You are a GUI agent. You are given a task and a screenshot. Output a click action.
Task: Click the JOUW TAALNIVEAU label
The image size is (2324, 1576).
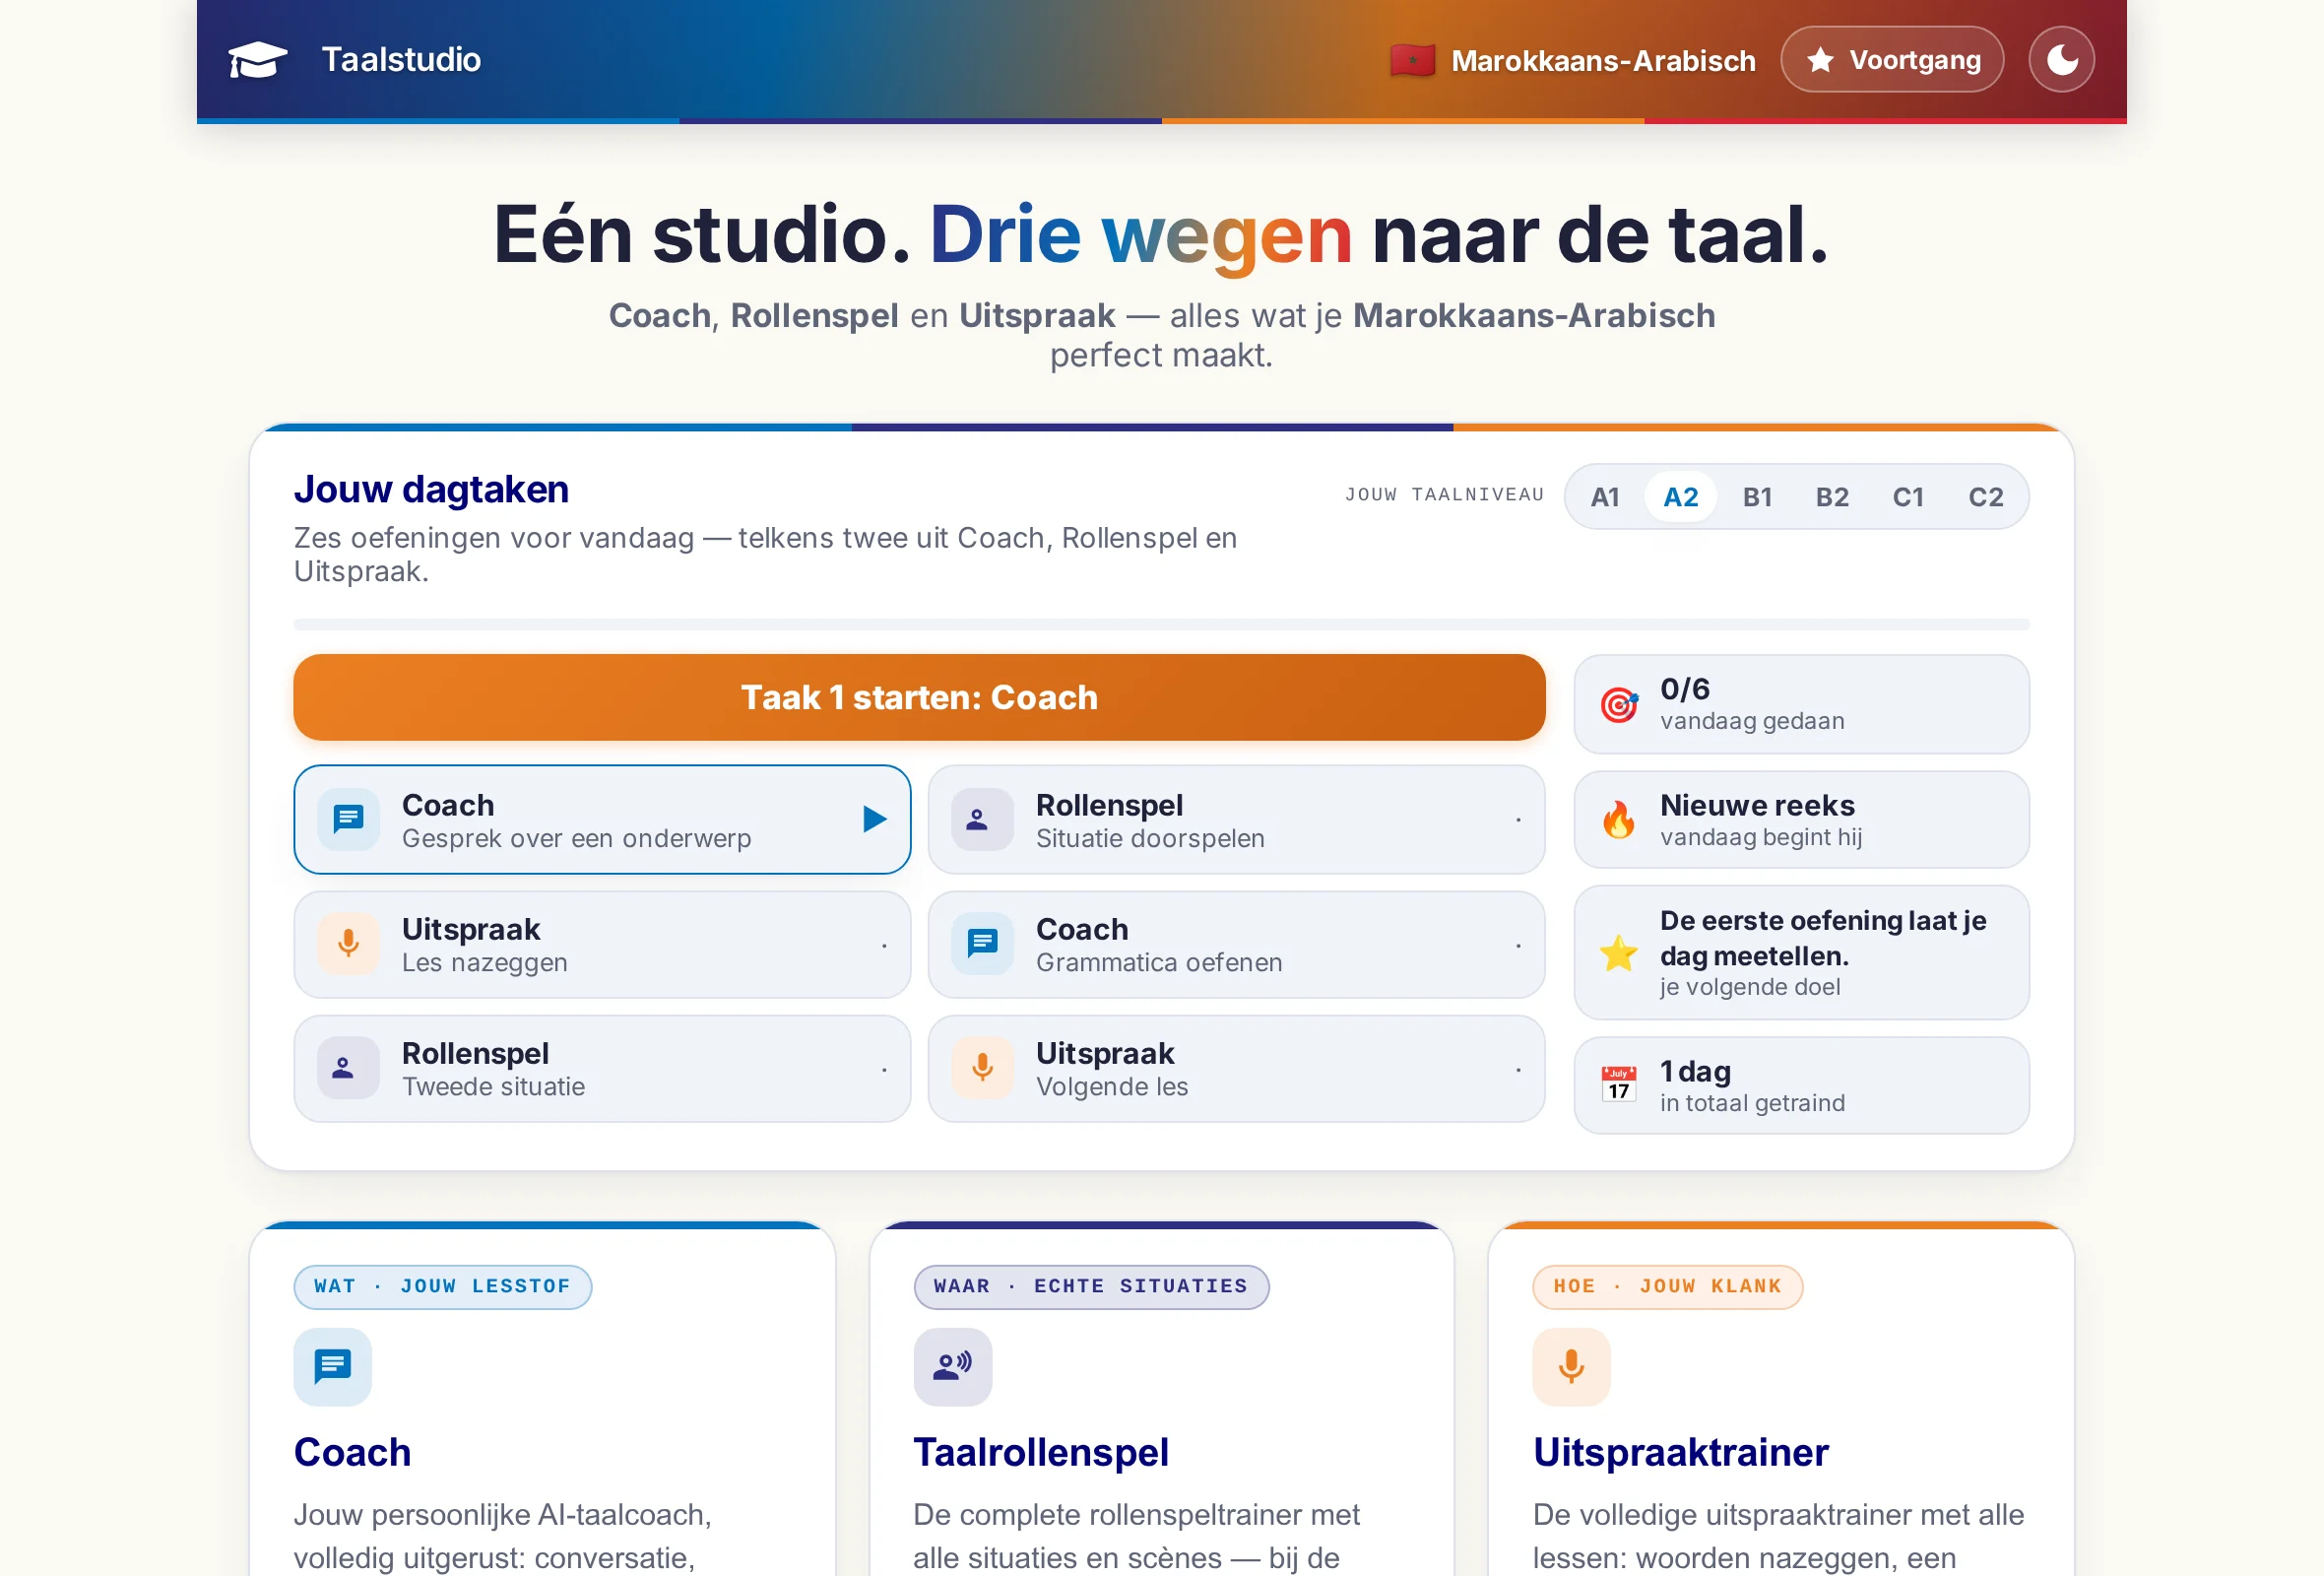pyautogui.click(x=1444, y=494)
